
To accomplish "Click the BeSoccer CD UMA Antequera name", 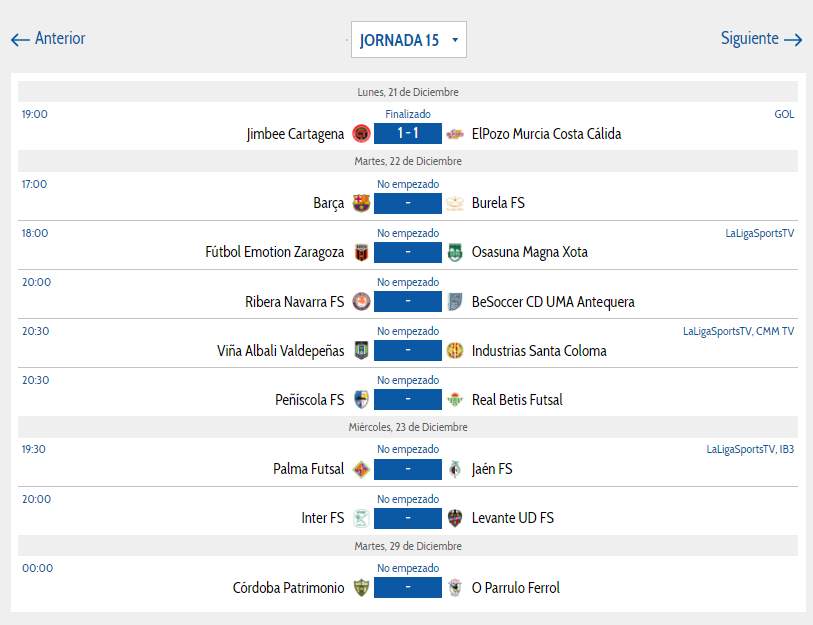I will pos(553,302).
